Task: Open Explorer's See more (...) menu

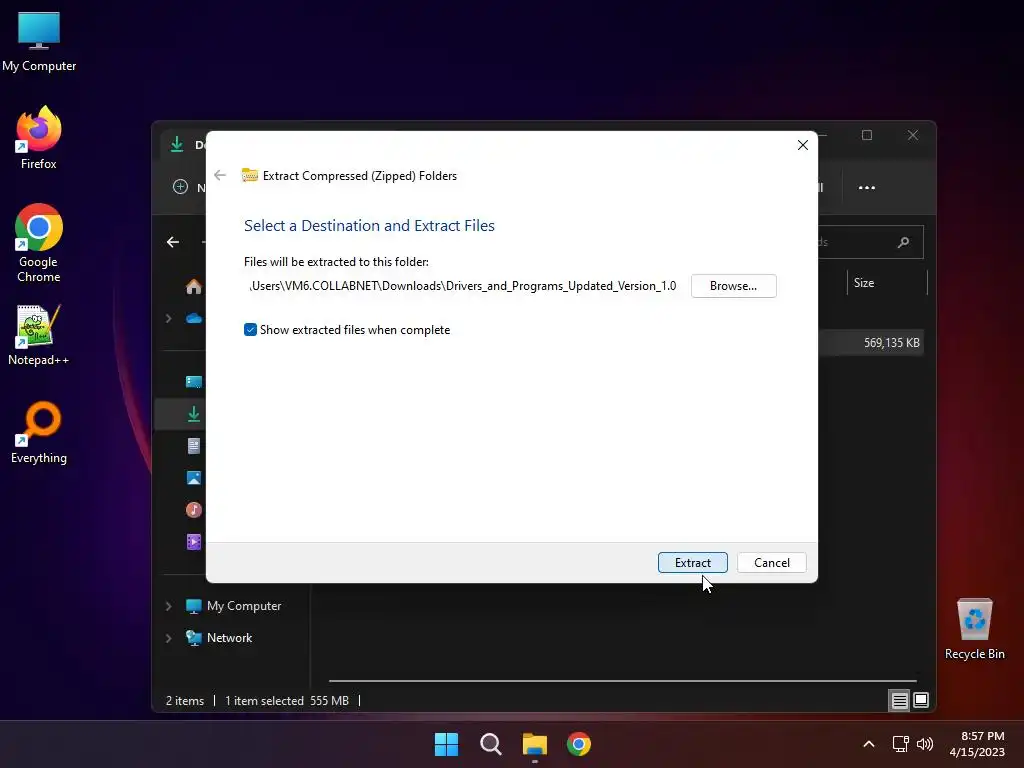Action: [x=867, y=187]
